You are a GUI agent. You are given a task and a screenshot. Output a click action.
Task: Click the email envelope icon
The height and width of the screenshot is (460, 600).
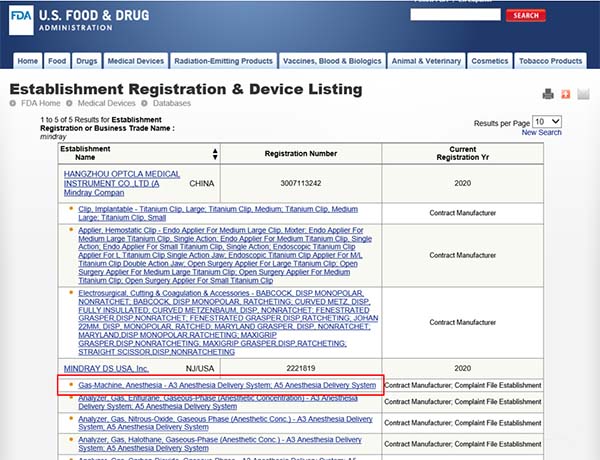click(583, 94)
